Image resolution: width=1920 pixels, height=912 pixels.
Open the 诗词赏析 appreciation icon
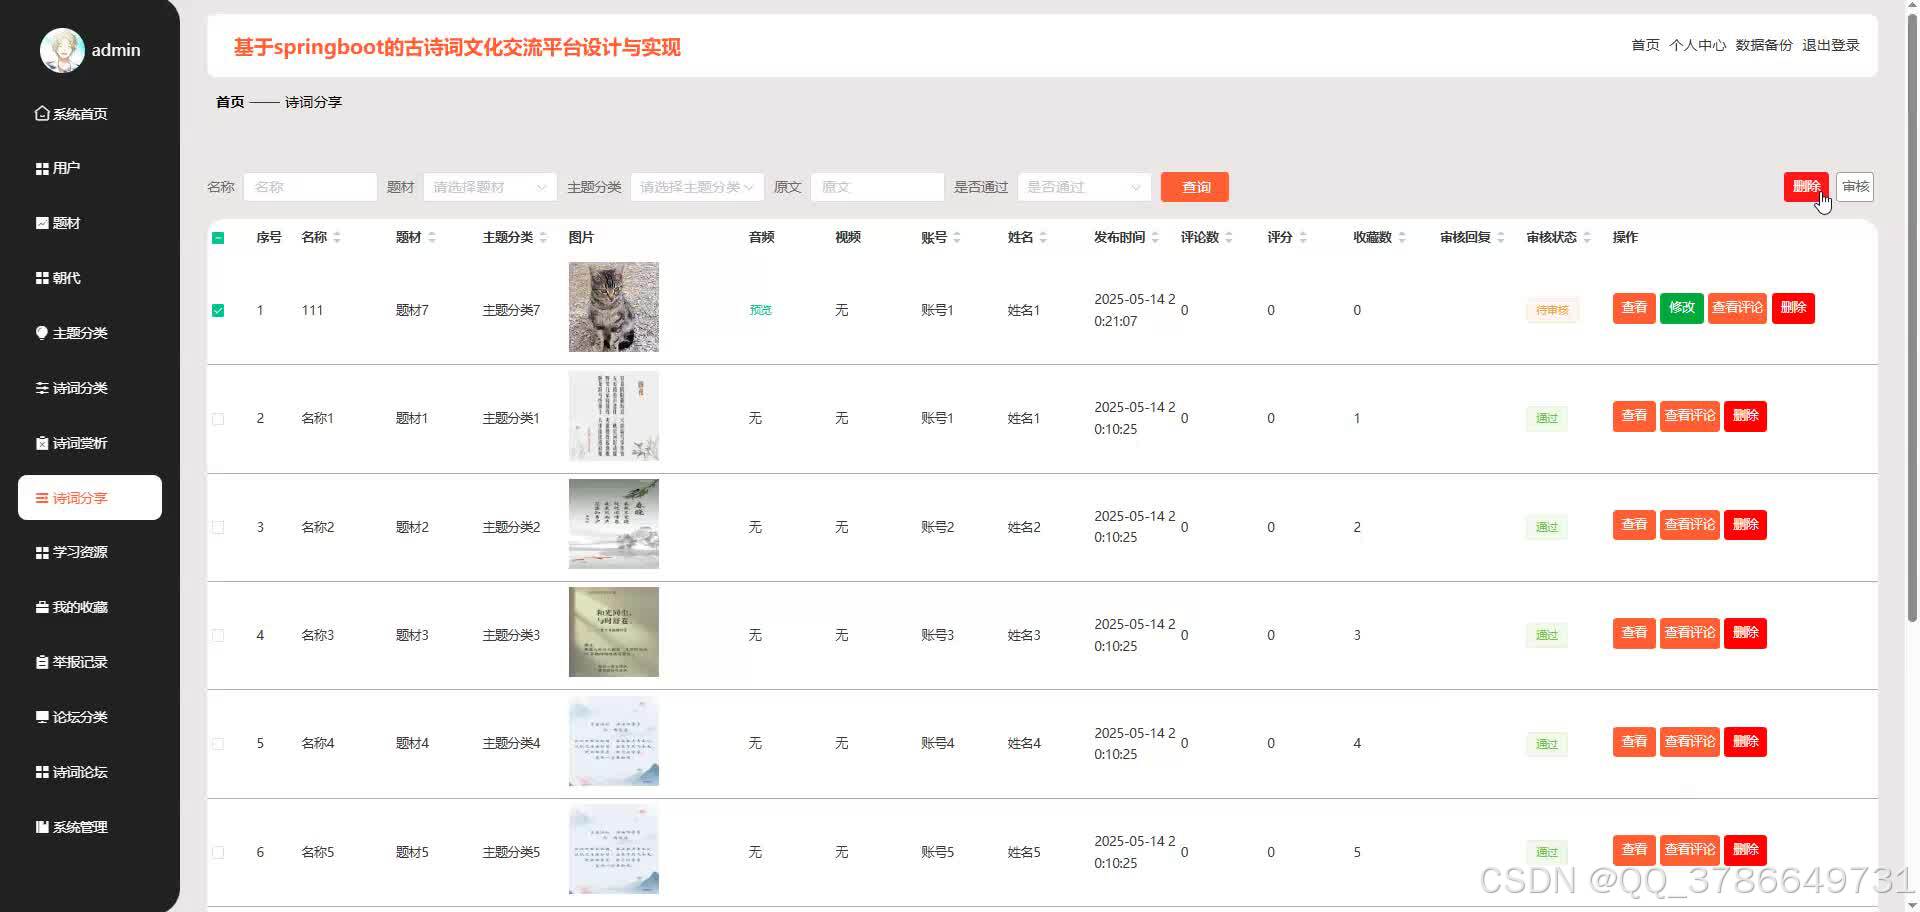coord(41,442)
